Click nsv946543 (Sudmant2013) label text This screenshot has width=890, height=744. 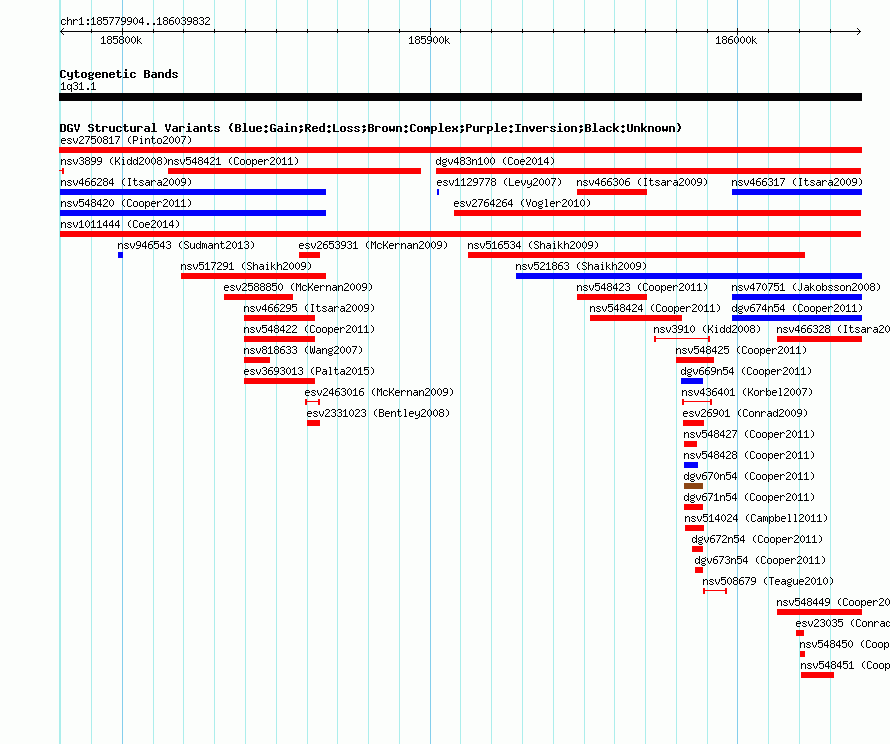coord(186,245)
